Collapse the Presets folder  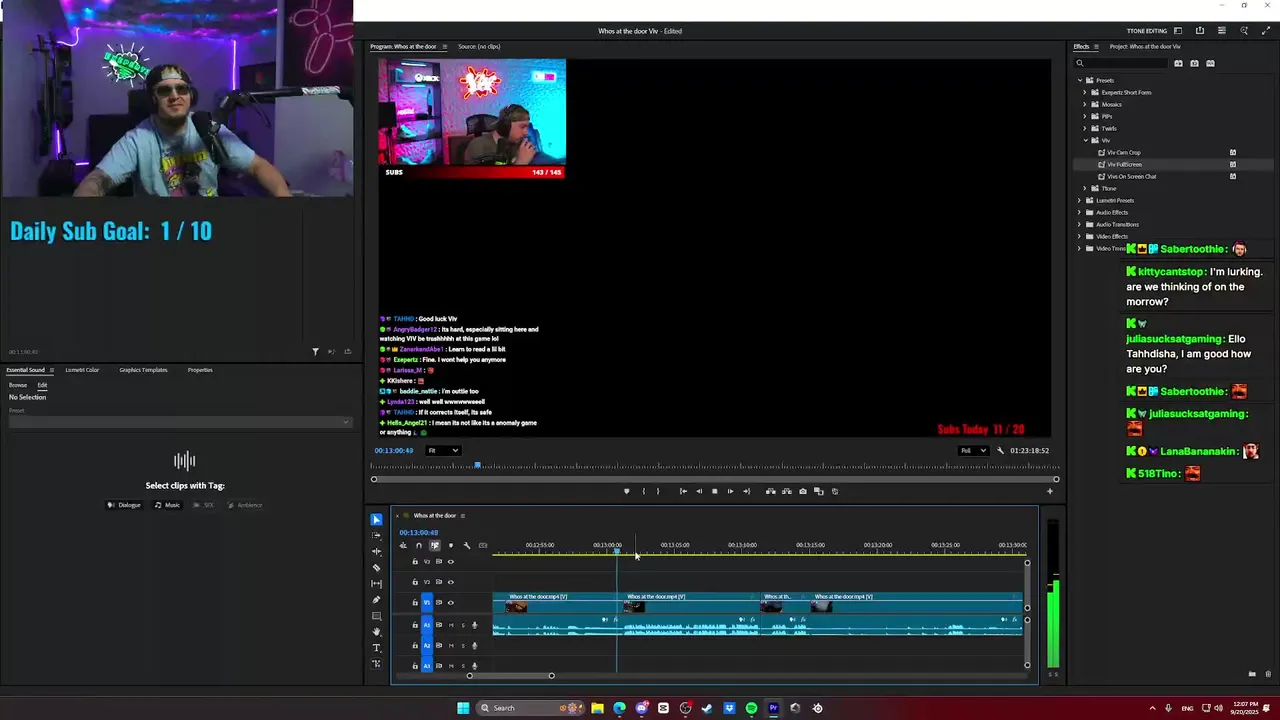click(x=1079, y=80)
